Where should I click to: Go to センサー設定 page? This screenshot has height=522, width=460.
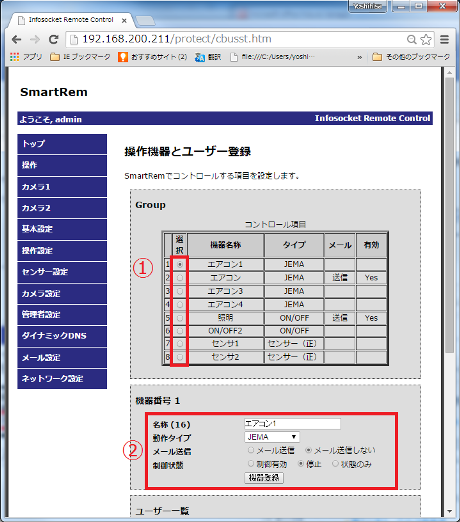[x=62, y=272]
